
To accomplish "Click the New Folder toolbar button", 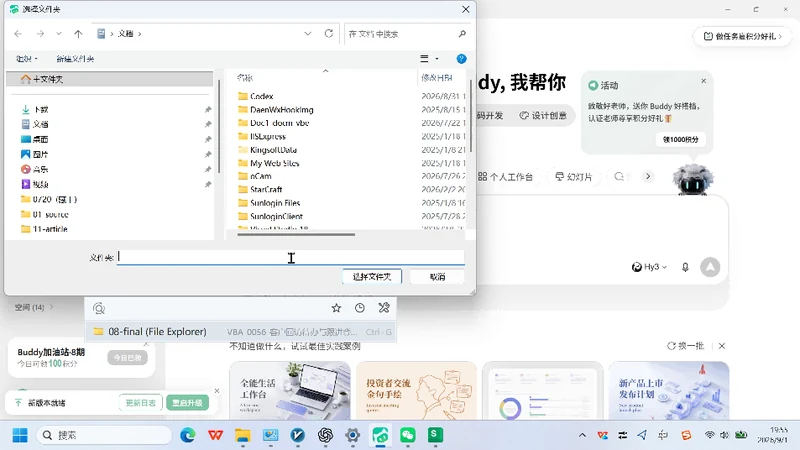I will pyautogui.click(x=75, y=59).
